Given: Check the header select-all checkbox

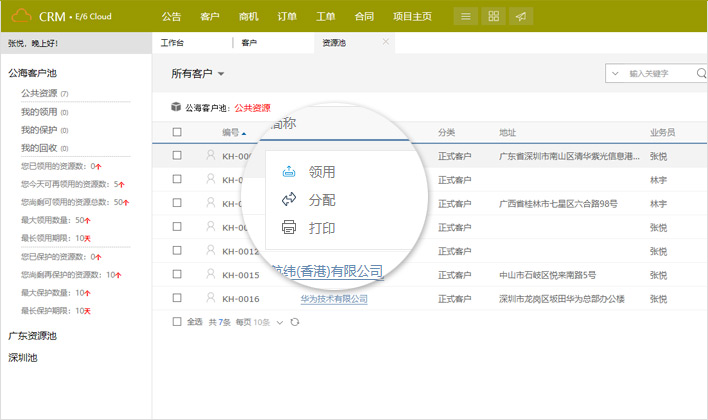Looking at the screenshot, I should (x=177, y=132).
